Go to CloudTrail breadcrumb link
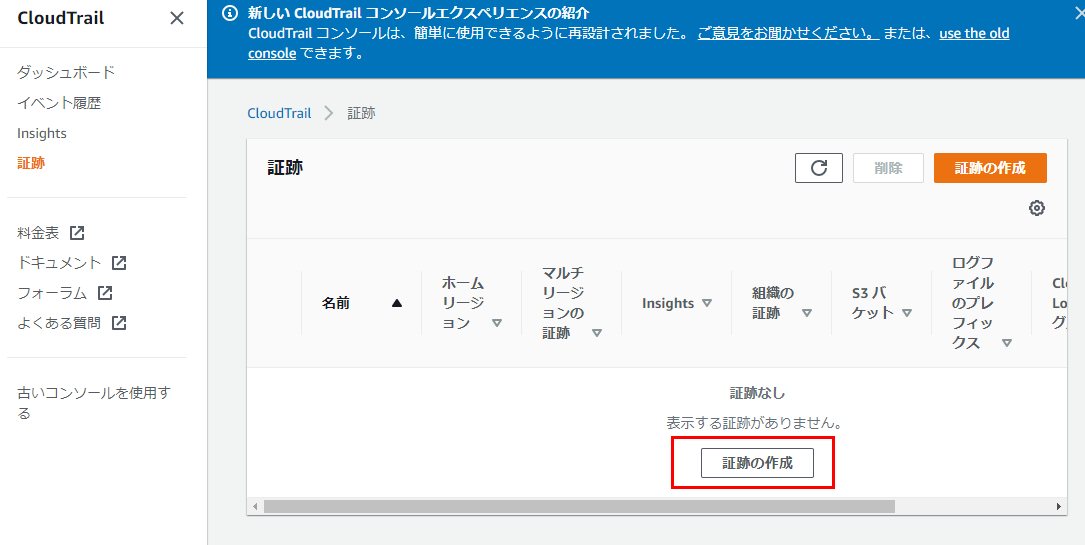Image resolution: width=1085 pixels, height=545 pixels. [279, 113]
